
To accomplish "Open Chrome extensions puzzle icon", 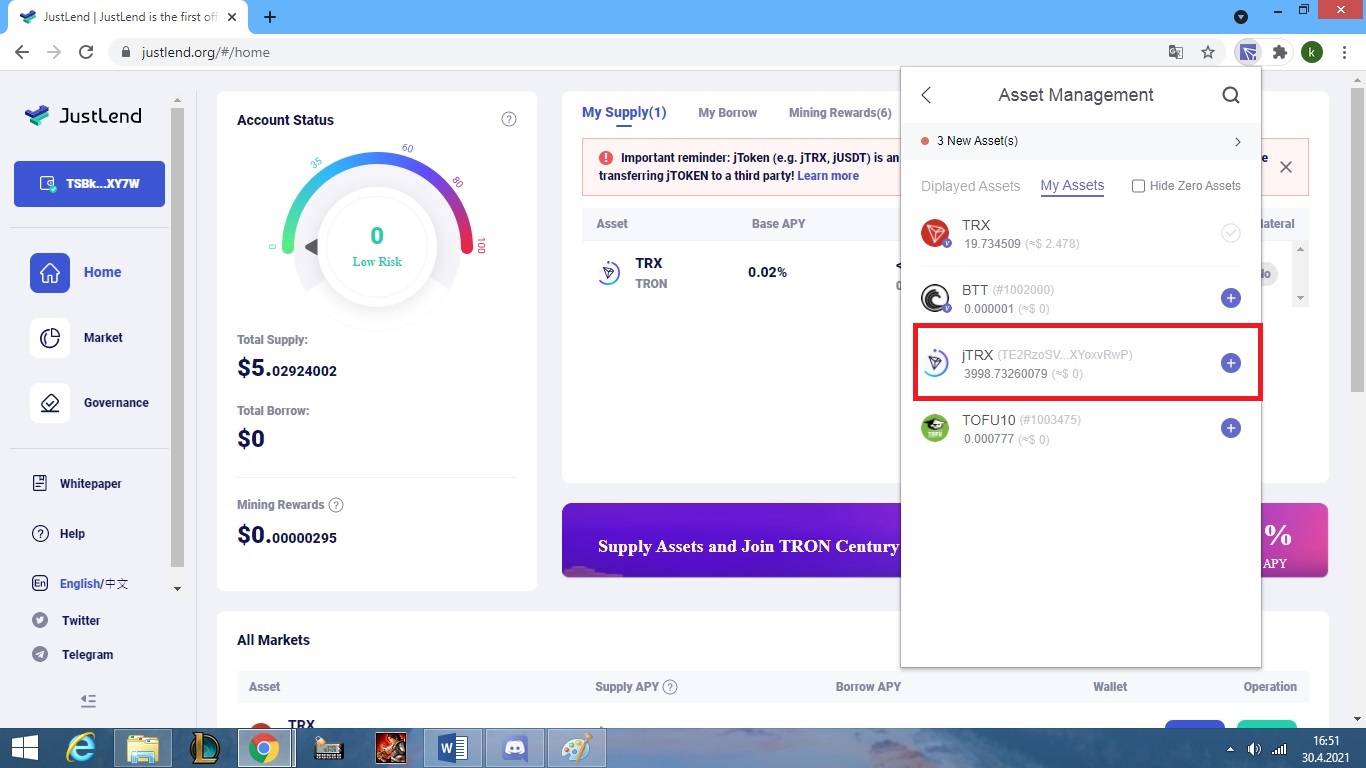I will click(x=1279, y=52).
